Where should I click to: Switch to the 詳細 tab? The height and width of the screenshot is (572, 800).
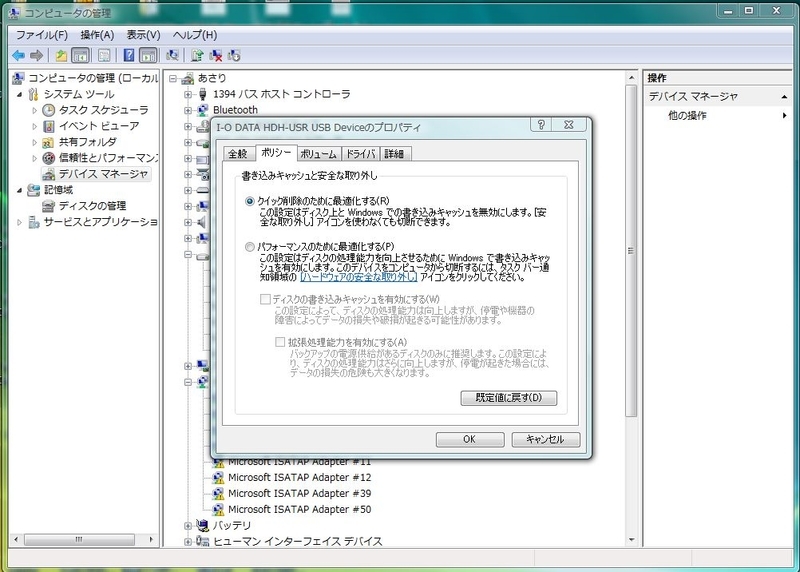click(394, 154)
